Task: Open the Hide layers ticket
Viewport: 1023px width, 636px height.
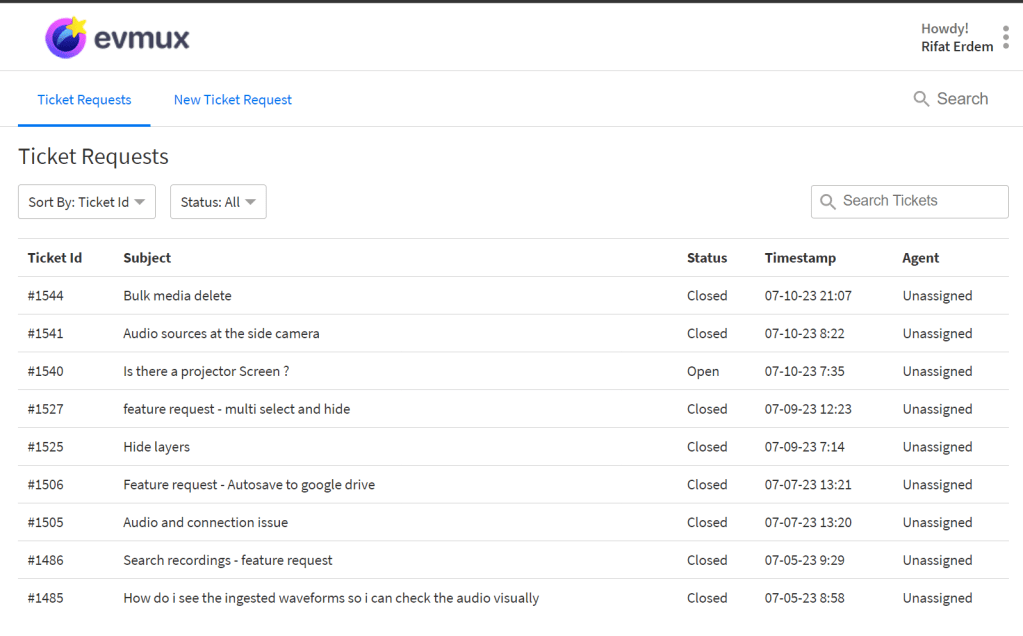Action: 157,447
